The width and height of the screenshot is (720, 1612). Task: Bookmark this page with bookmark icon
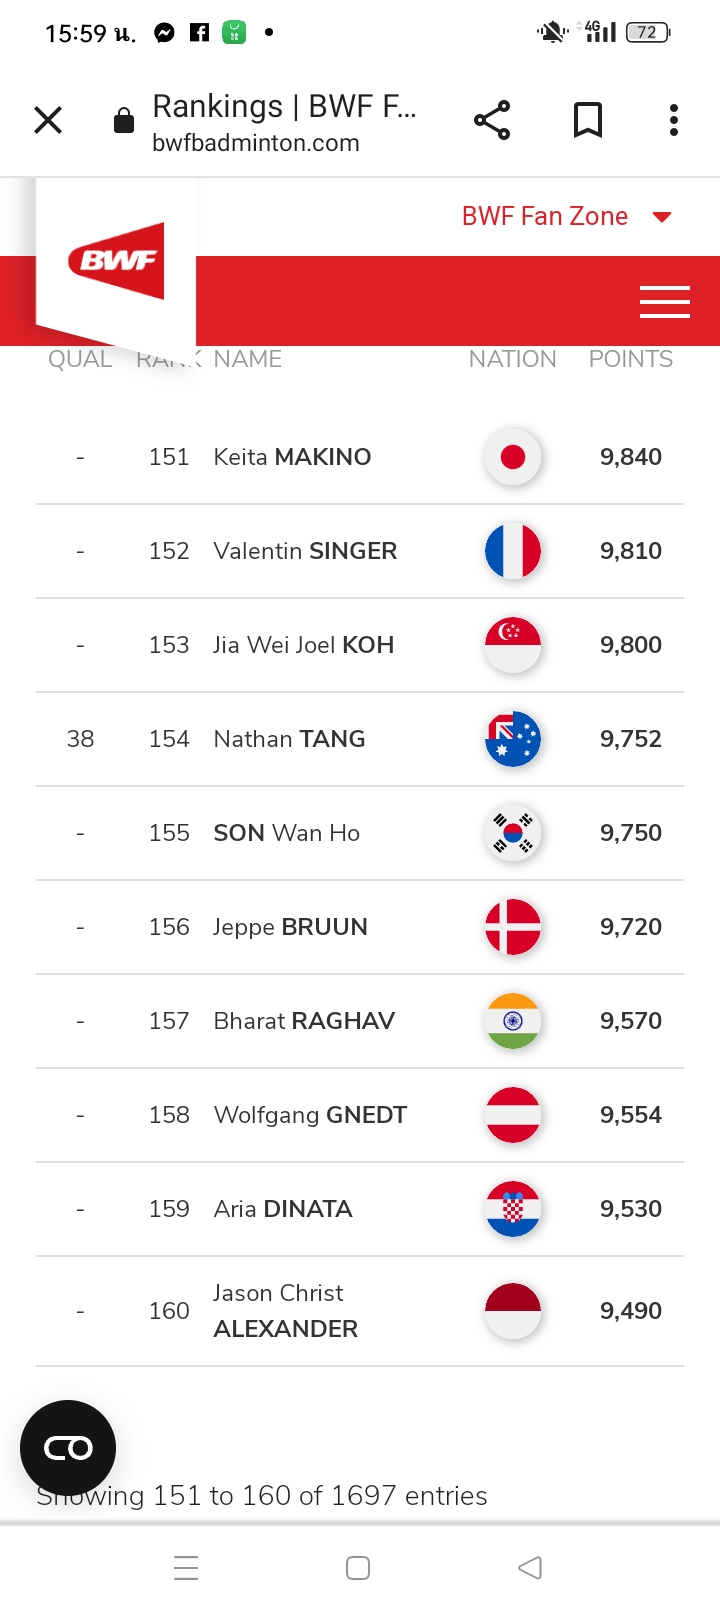click(x=588, y=121)
